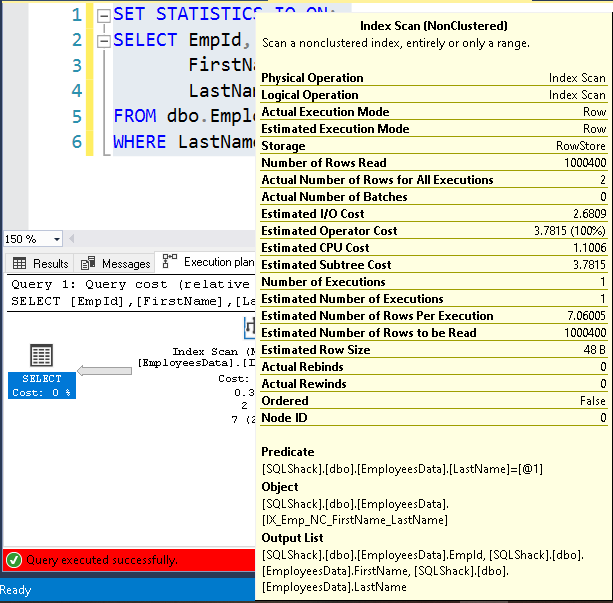Viewport: 613px width, 603px height.
Task: Click the Actual Rewinds row
Action: coord(434,384)
